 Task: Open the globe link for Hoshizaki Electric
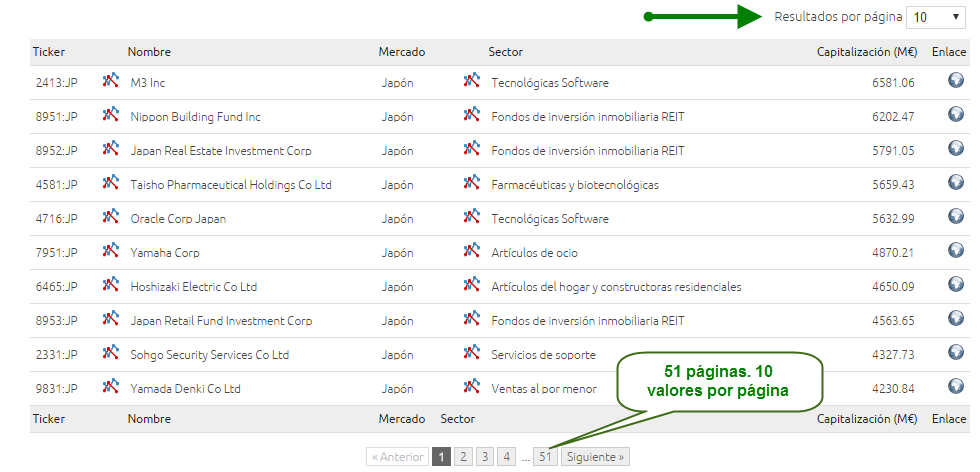tap(956, 284)
